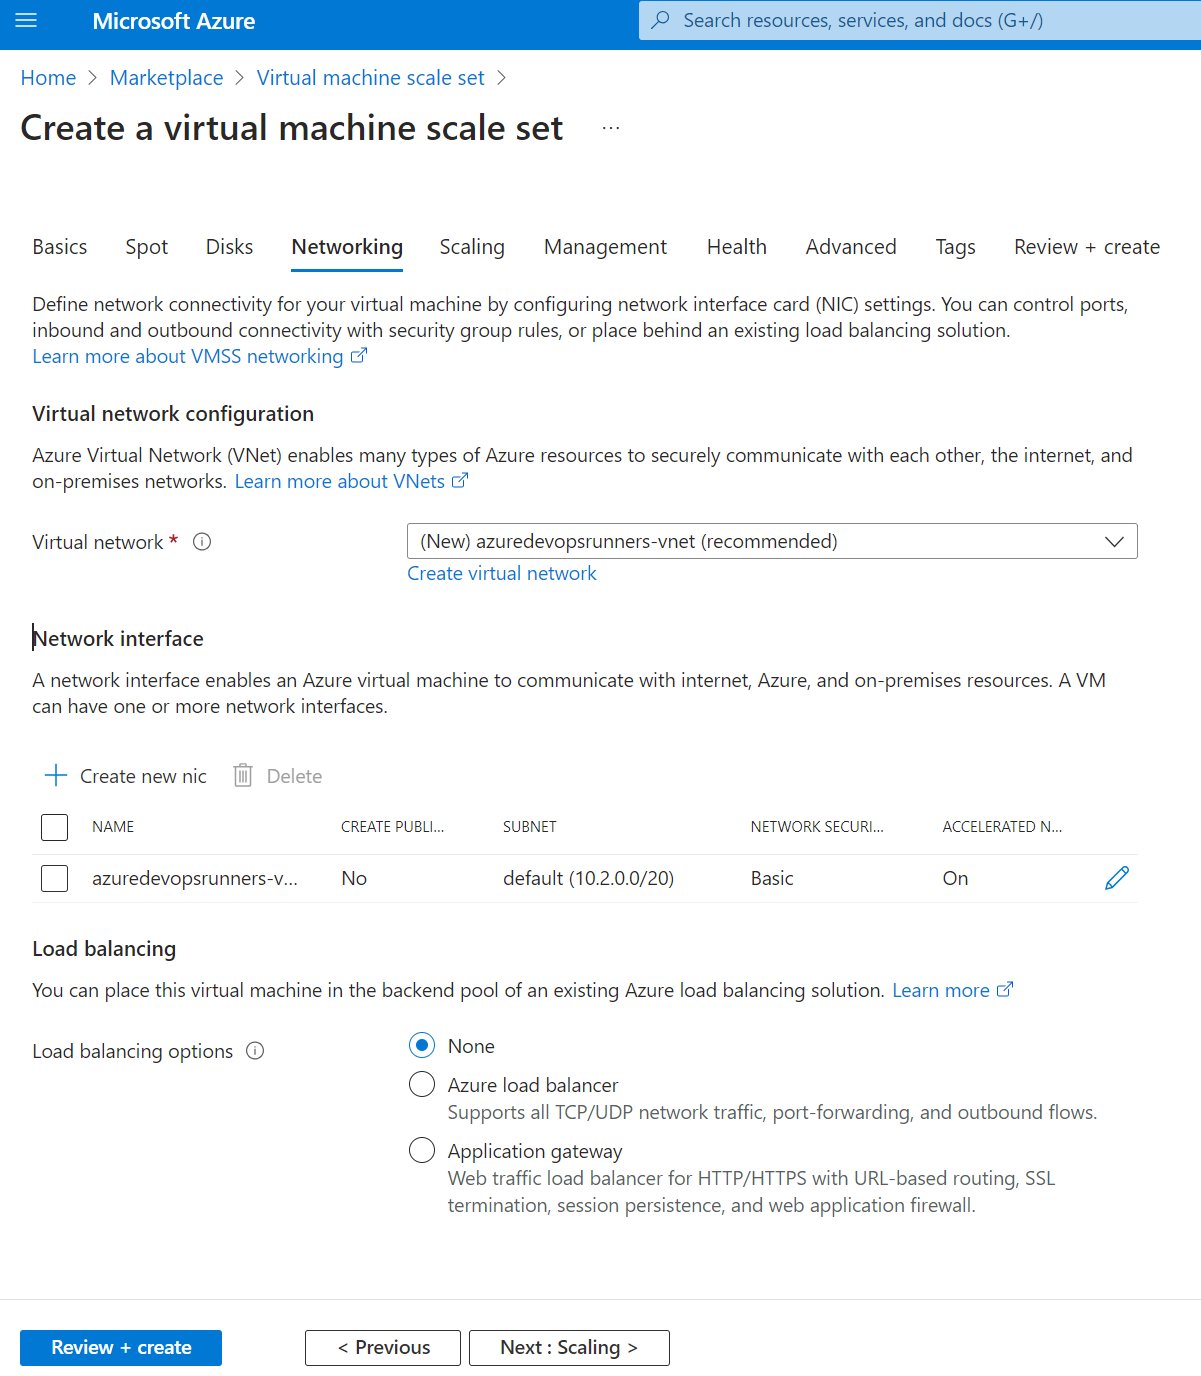Image resolution: width=1201 pixels, height=1376 pixels.
Task: Click the Load balancing options info icon
Action: coord(255,1051)
